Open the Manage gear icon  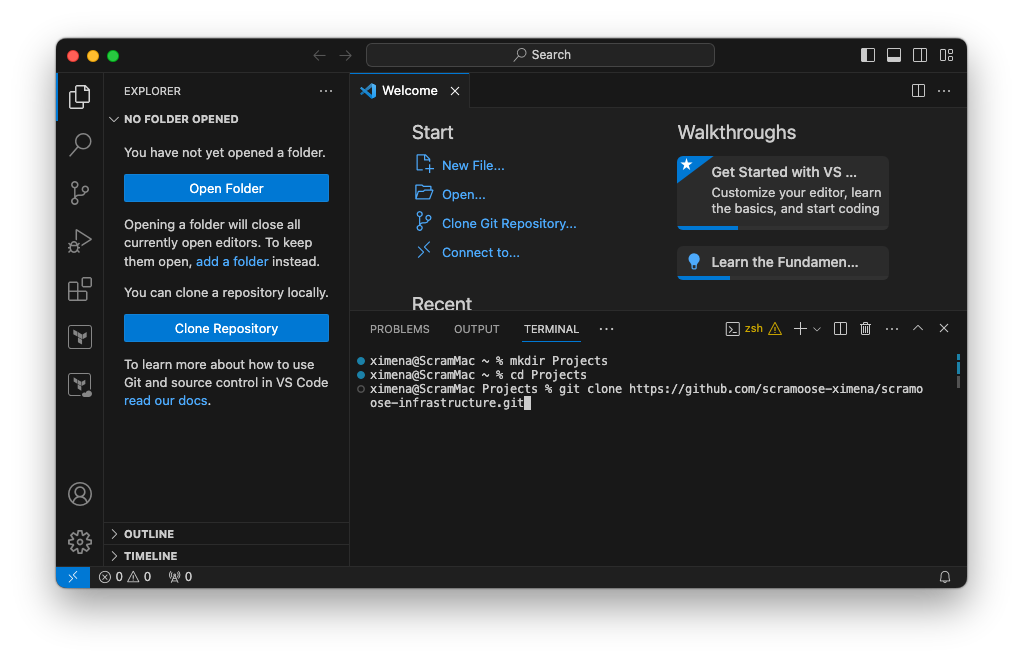pyautogui.click(x=80, y=542)
